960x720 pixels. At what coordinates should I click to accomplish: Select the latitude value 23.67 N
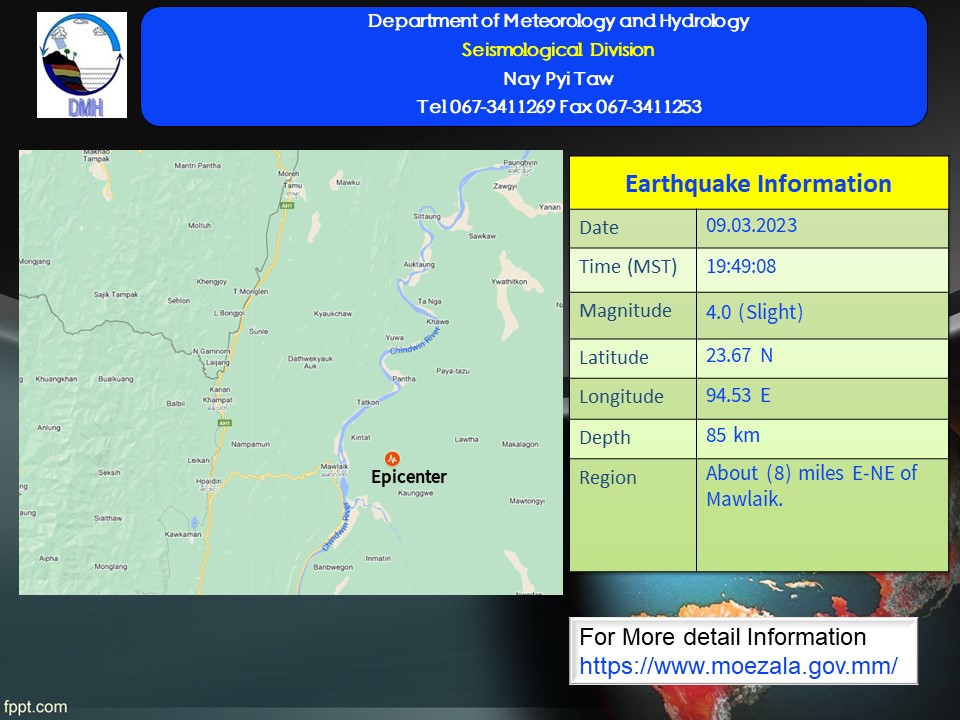tap(739, 355)
